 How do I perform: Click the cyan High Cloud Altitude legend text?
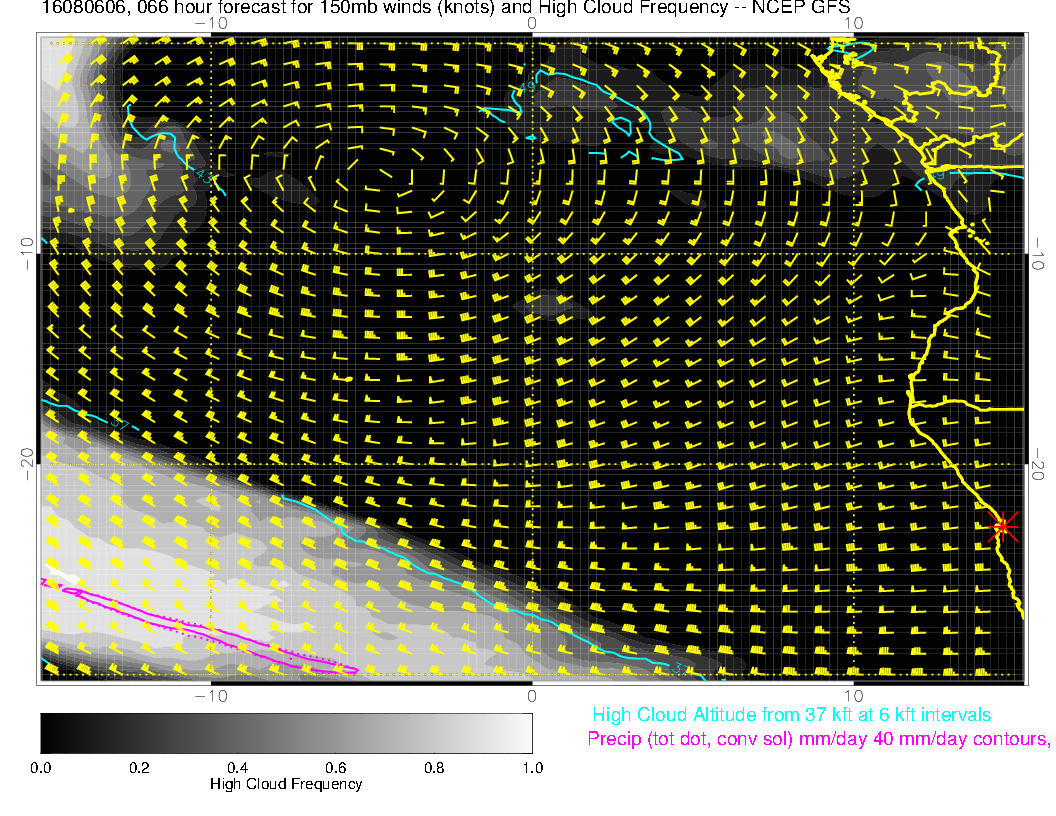[x=791, y=715]
